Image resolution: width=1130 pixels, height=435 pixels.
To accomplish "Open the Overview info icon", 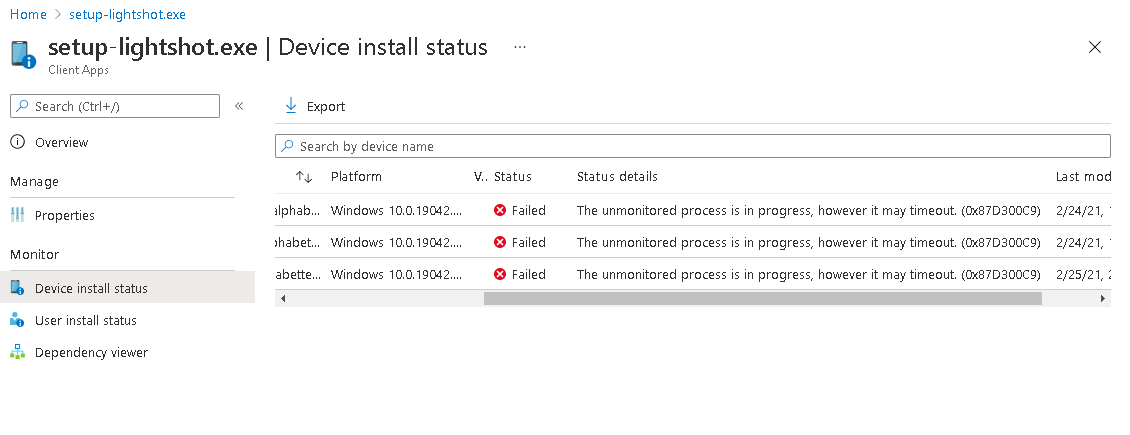I will click(x=17, y=143).
